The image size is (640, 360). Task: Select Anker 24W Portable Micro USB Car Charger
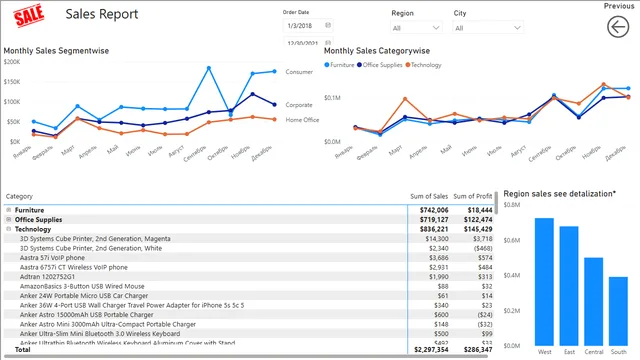[x=248, y=296]
